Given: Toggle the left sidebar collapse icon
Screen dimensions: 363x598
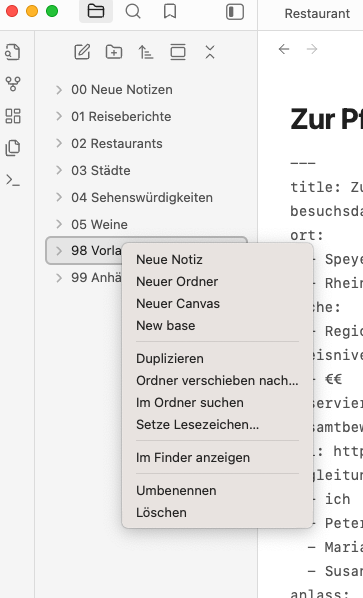Looking at the screenshot, I should click(235, 11).
